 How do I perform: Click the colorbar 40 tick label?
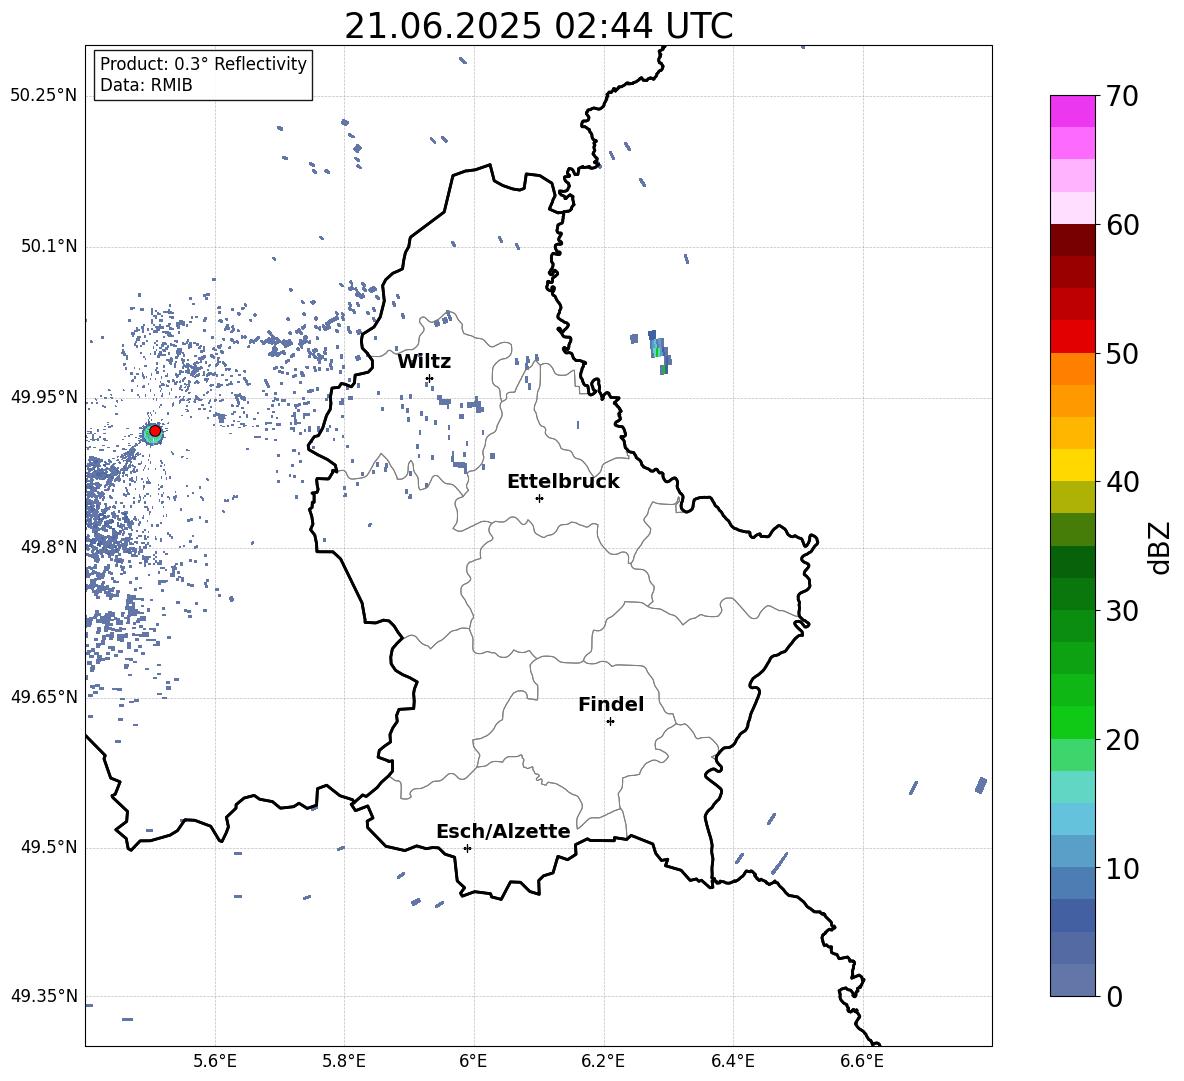(x=1122, y=482)
